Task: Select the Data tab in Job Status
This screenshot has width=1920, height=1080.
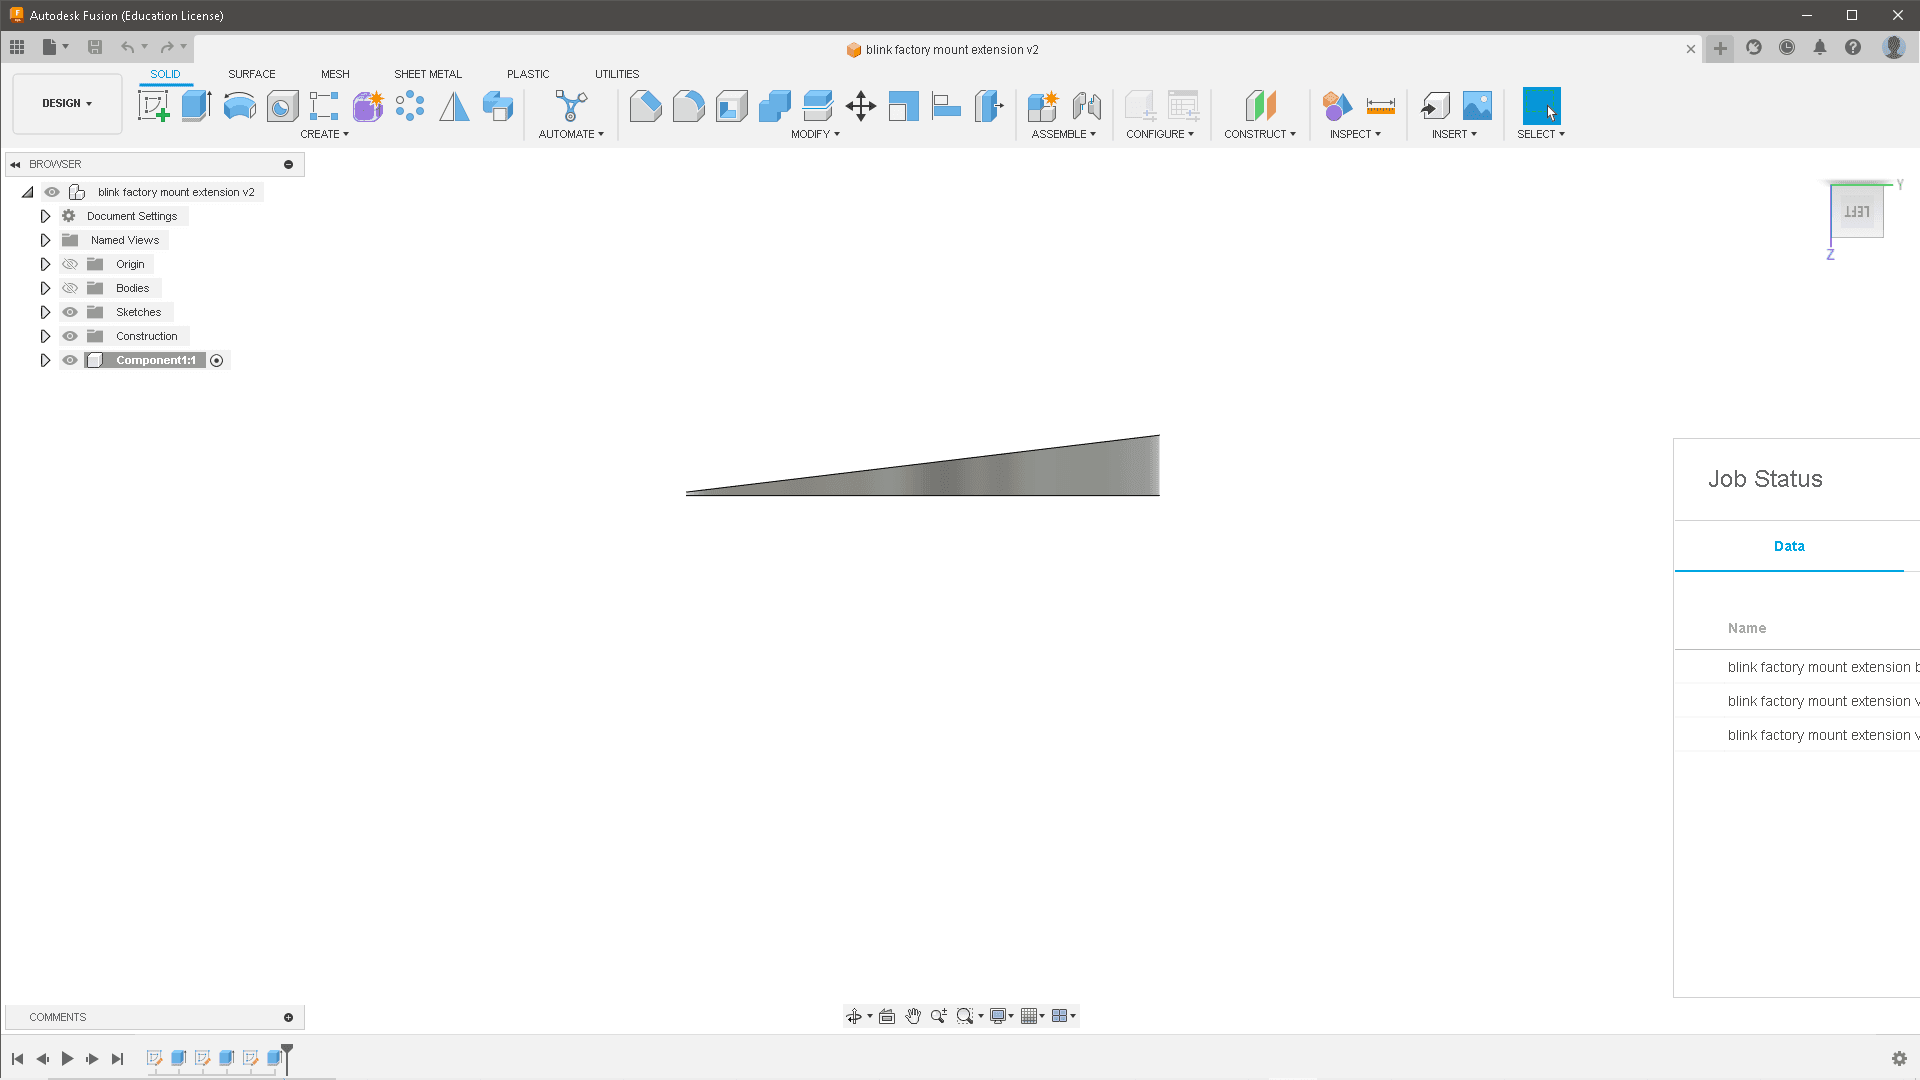Action: tap(1789, 546)
